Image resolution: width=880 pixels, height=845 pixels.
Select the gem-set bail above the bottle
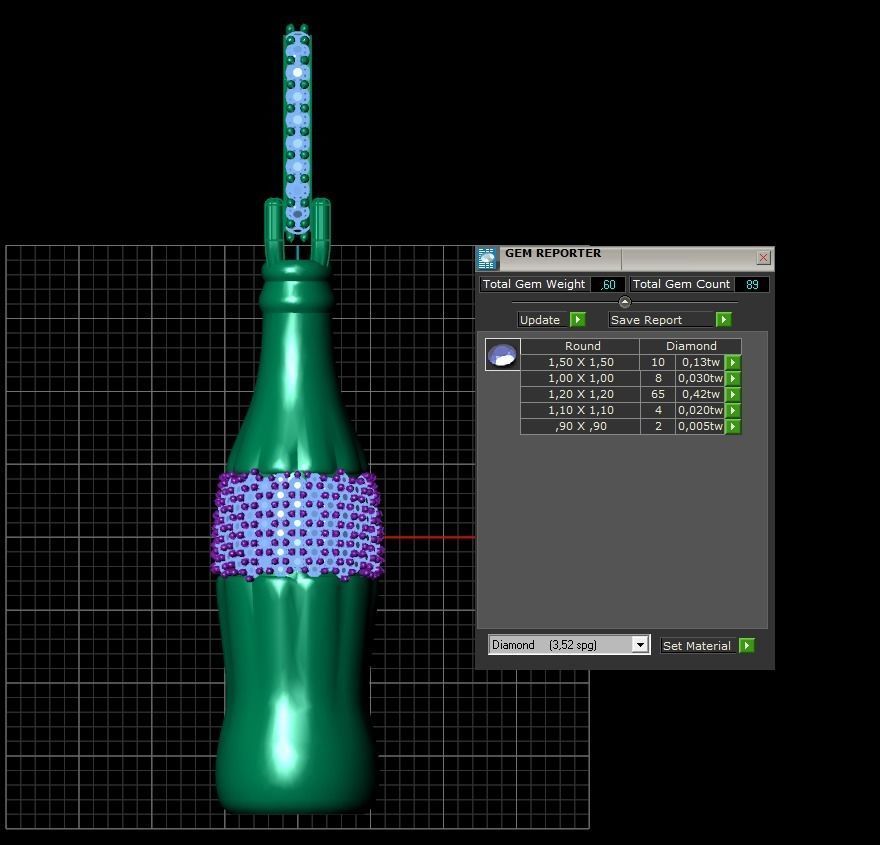pos(297,132)
